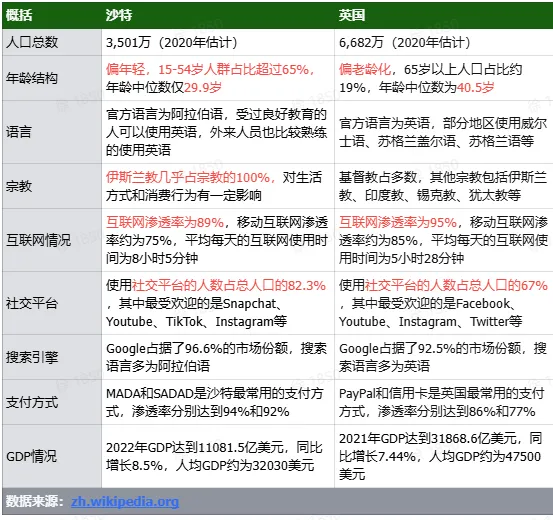Click the 伊斯兰教几乎占宗教的100% cell

(x=218, y=186)
